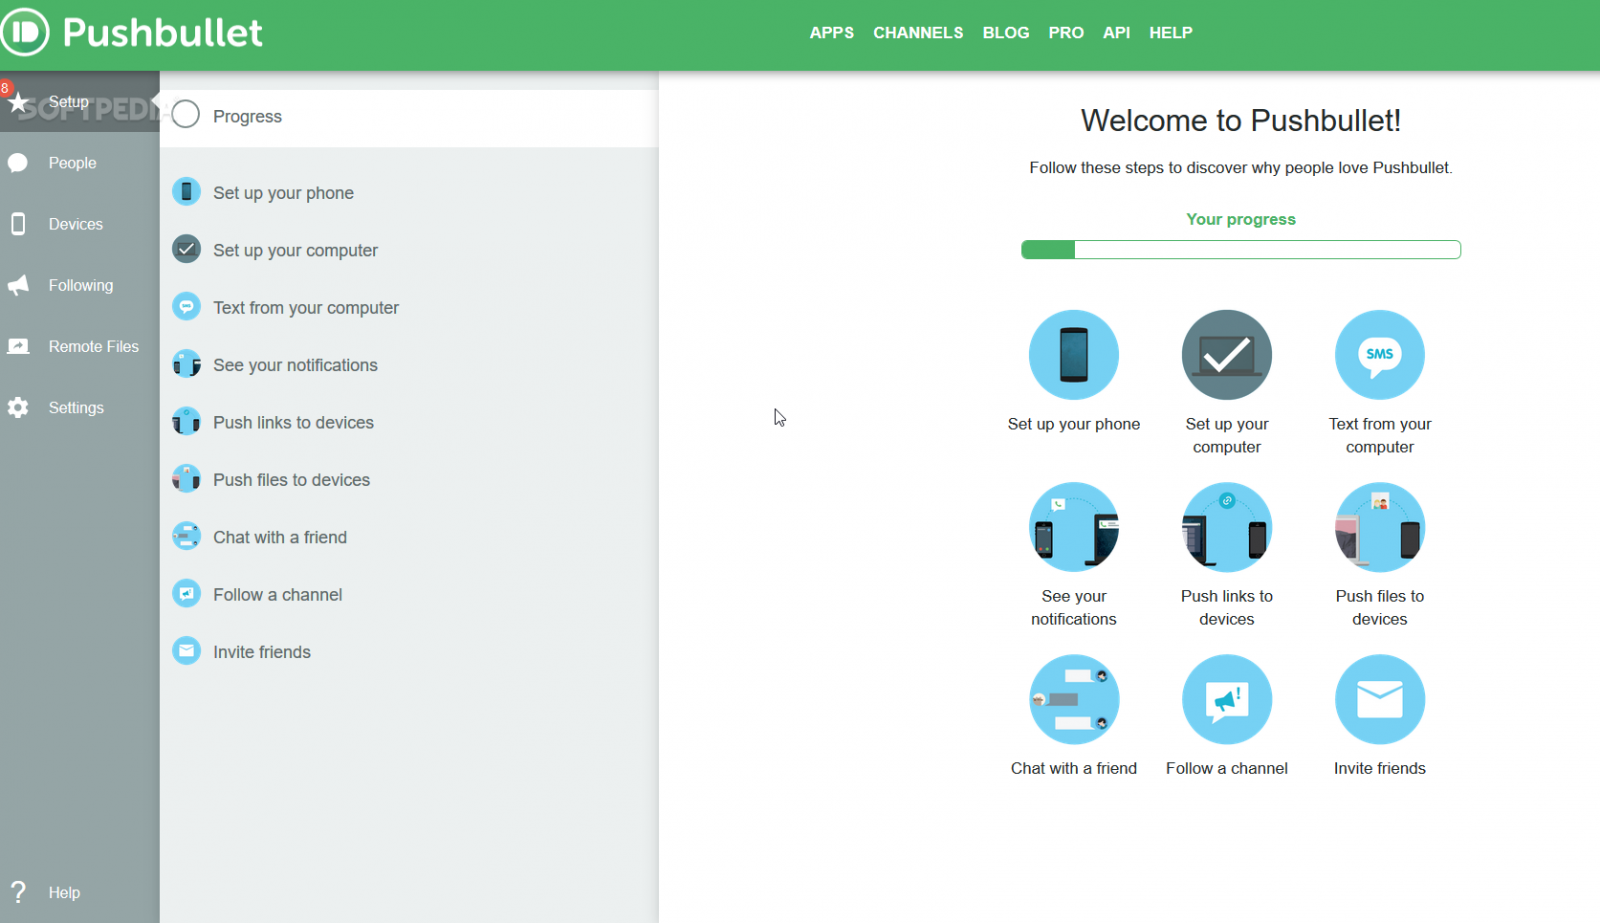This screenshot has height=923, width=1600.
Task: Click the large Set up your computer checkmark icon
Action: click(1227, 355)
